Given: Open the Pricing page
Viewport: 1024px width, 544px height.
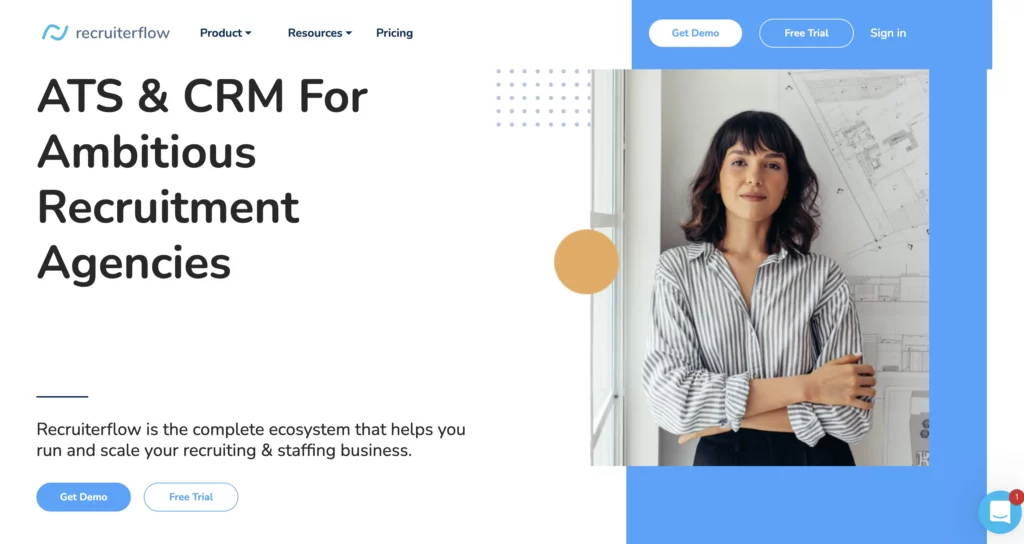Looking at the screenshot, I should [394, 33].
